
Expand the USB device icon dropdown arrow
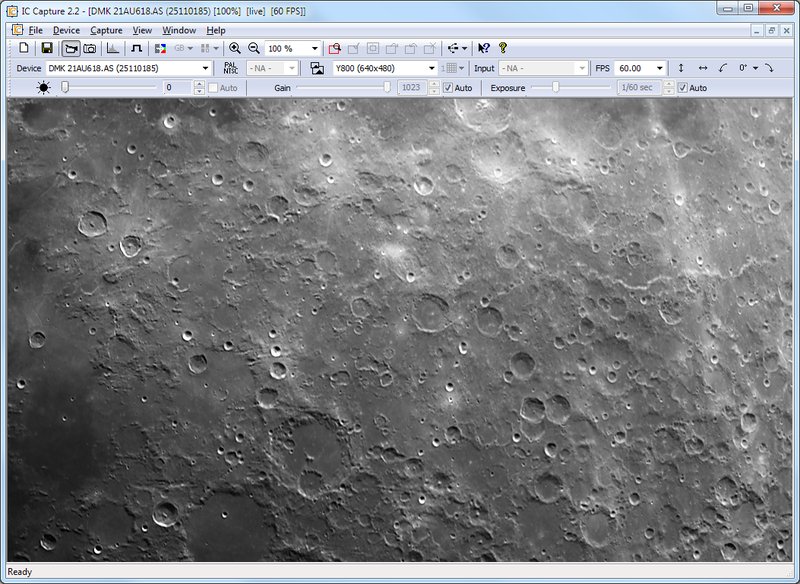pyautogui.click(x=464, y=48)
